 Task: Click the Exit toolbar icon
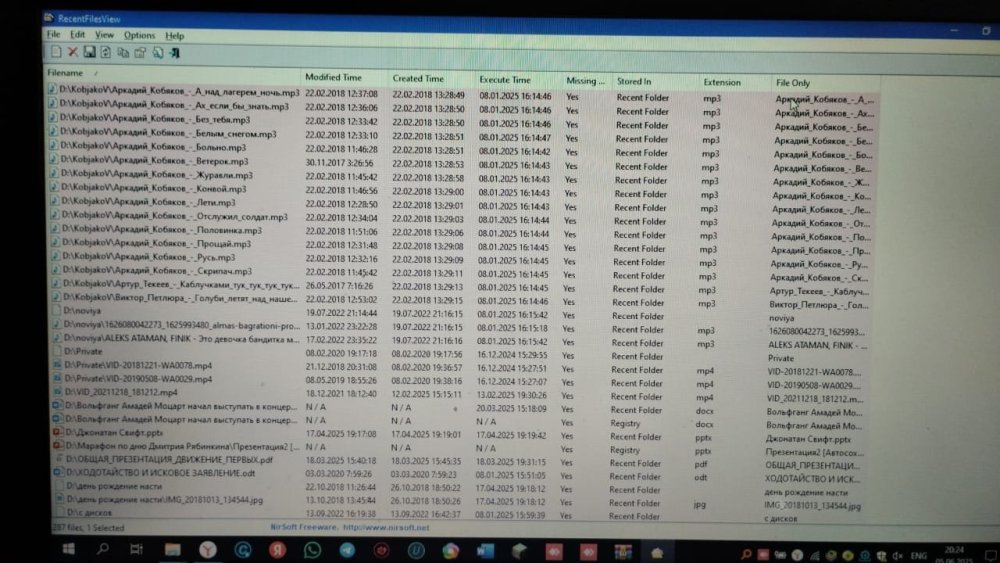(174, 53)
